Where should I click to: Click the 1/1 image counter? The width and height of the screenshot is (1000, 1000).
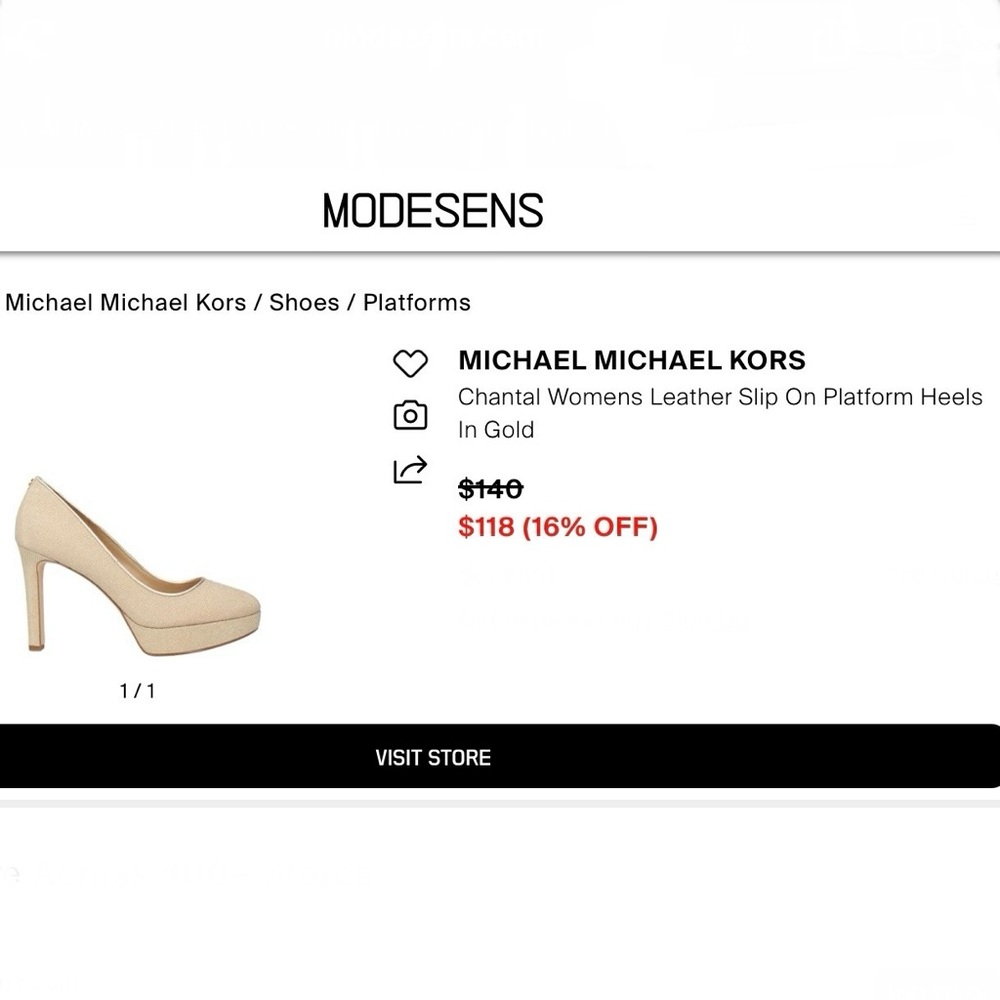[139, 688]
